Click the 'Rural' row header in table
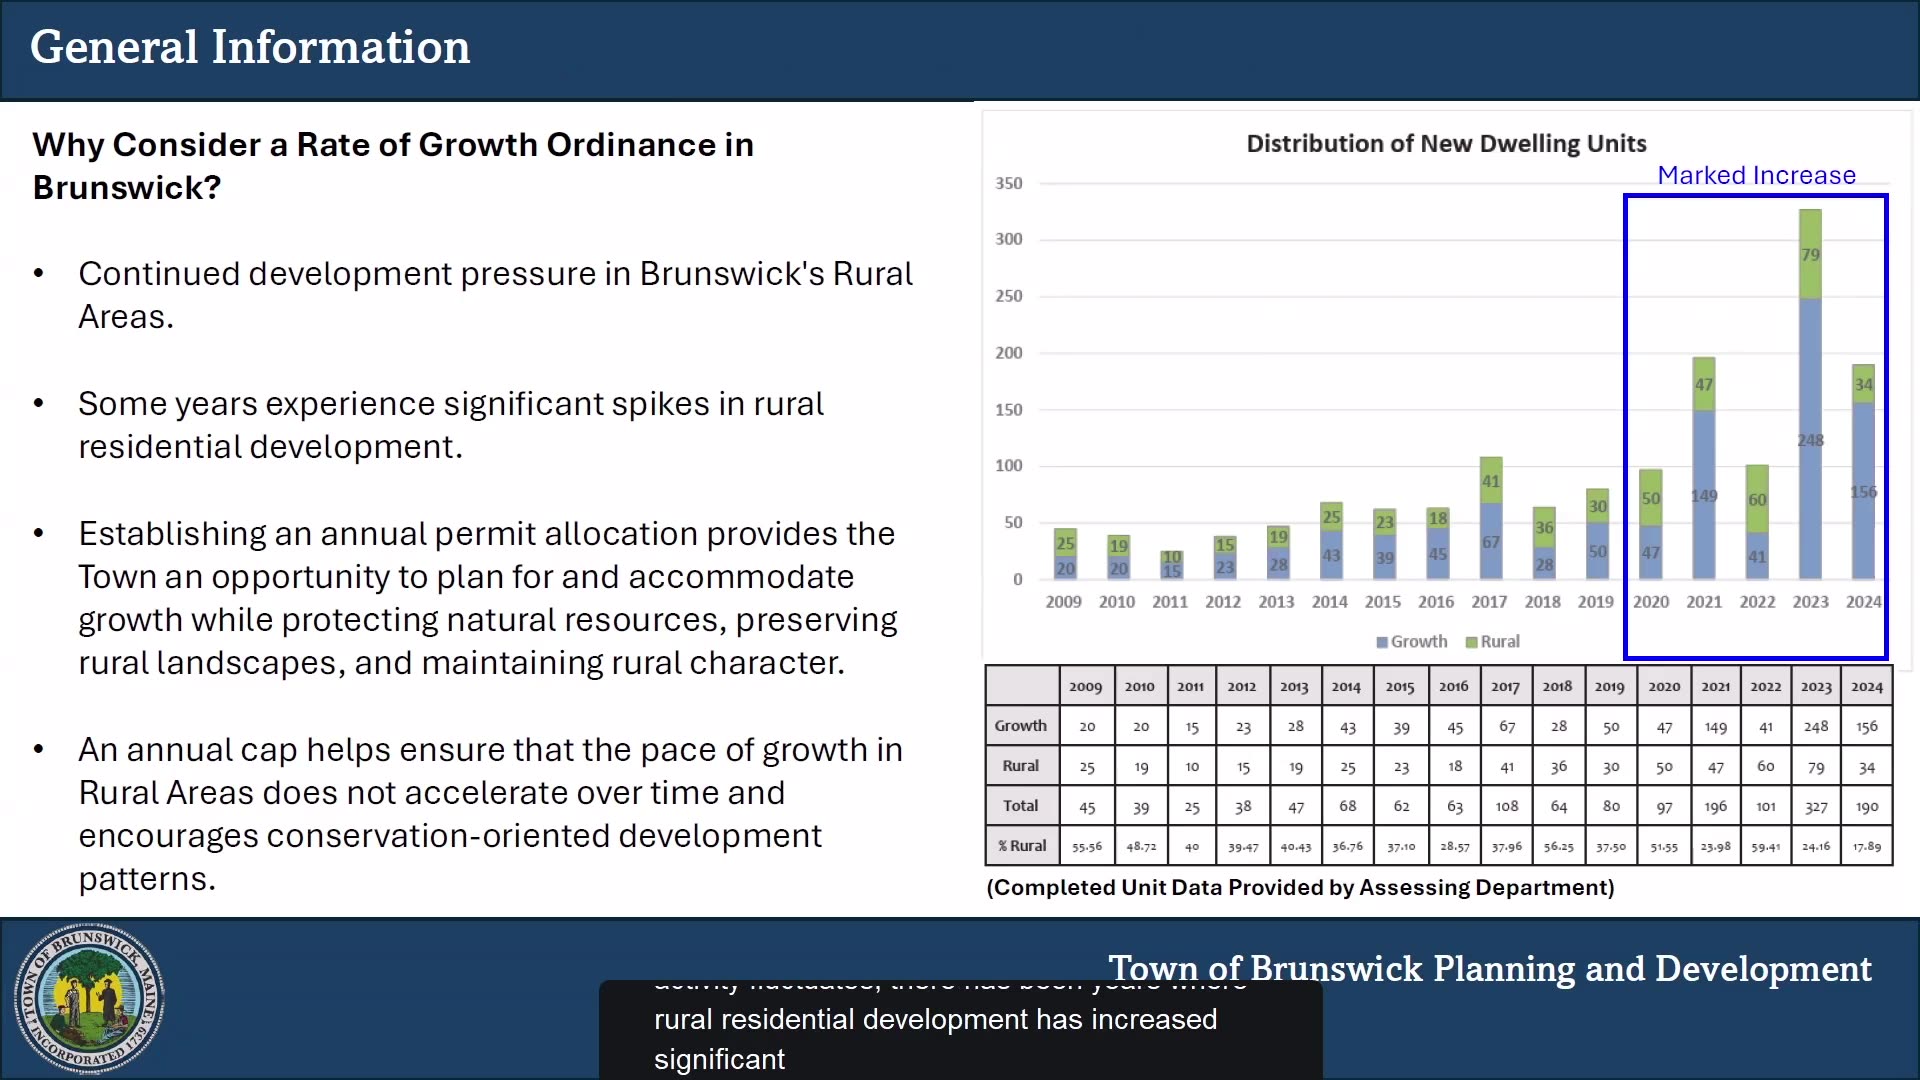This screenshot has height=1080, width=1920. (x=1021, y=766)
